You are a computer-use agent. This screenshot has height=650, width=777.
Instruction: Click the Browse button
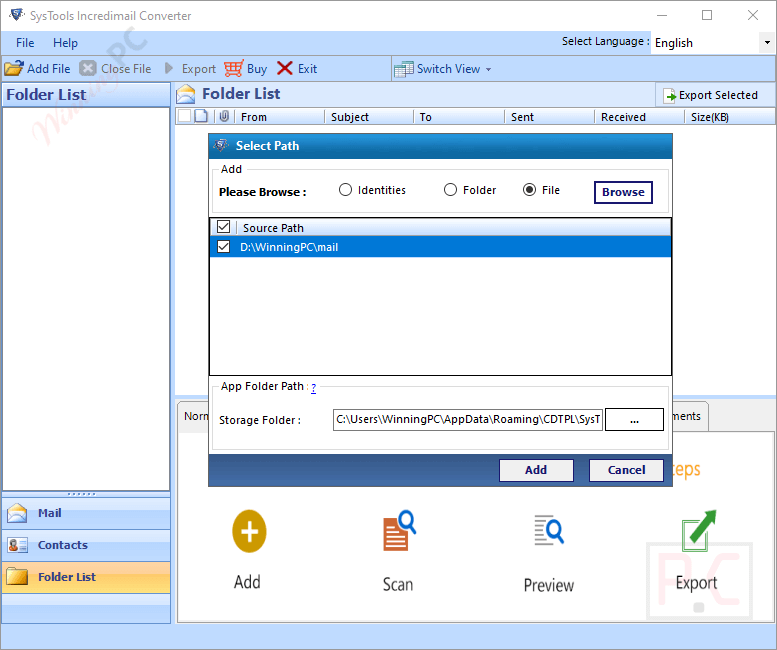point(623,192)
